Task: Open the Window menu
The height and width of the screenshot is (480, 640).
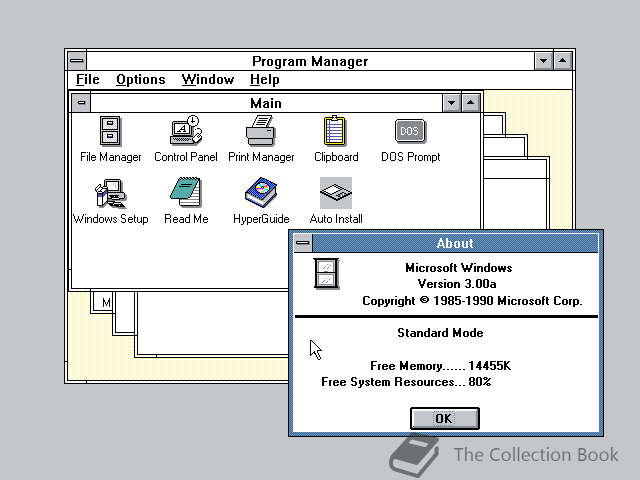Action: point(208,79)
